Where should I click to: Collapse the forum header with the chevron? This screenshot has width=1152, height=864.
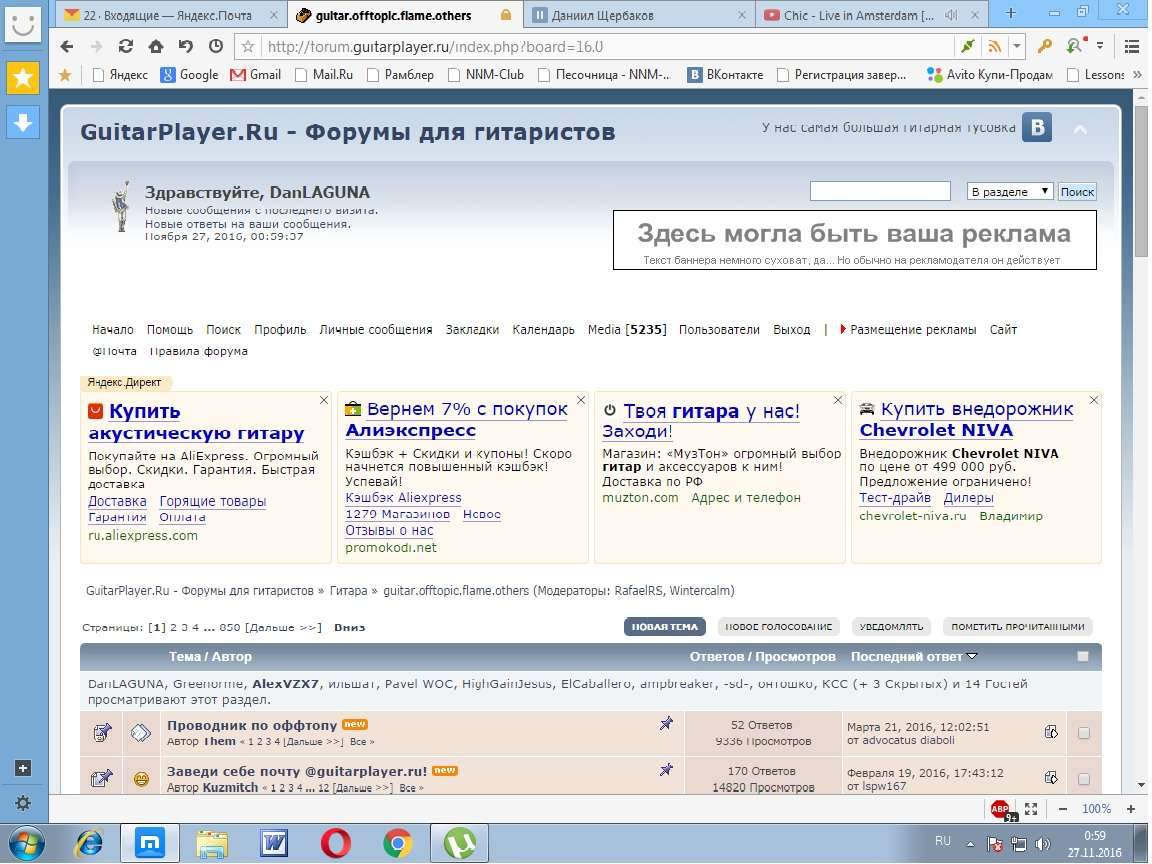(x=1080, y=129)
